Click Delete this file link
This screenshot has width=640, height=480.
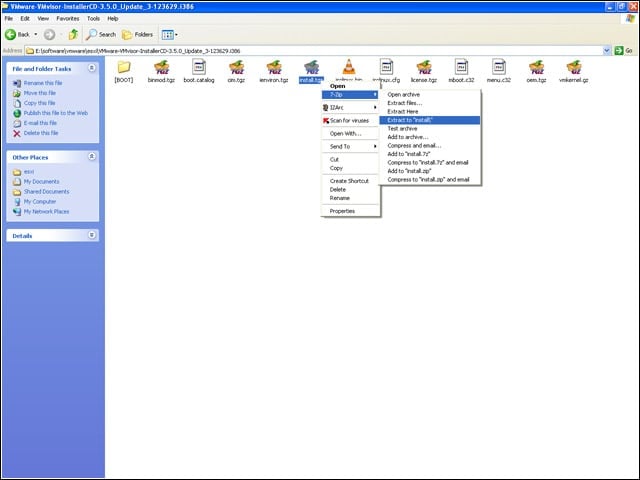tap(41, 133)
